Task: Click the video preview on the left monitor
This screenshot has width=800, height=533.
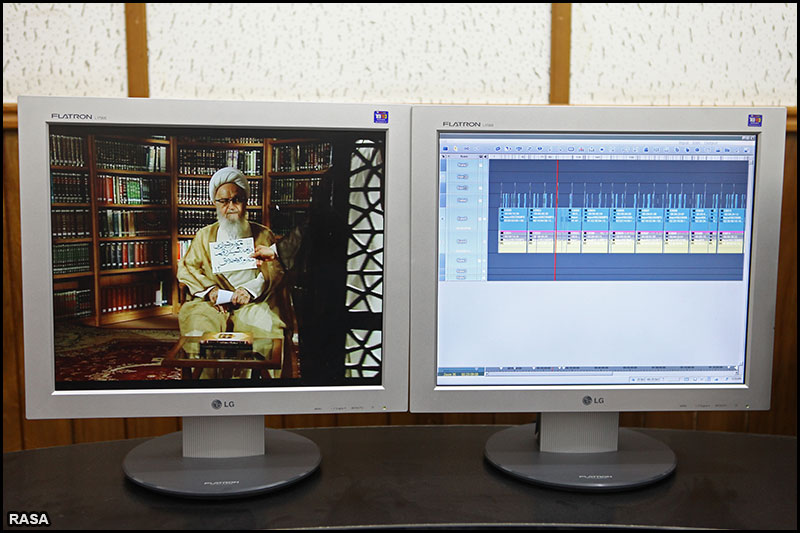Action: pyautogui.click(x=218, y=258)
